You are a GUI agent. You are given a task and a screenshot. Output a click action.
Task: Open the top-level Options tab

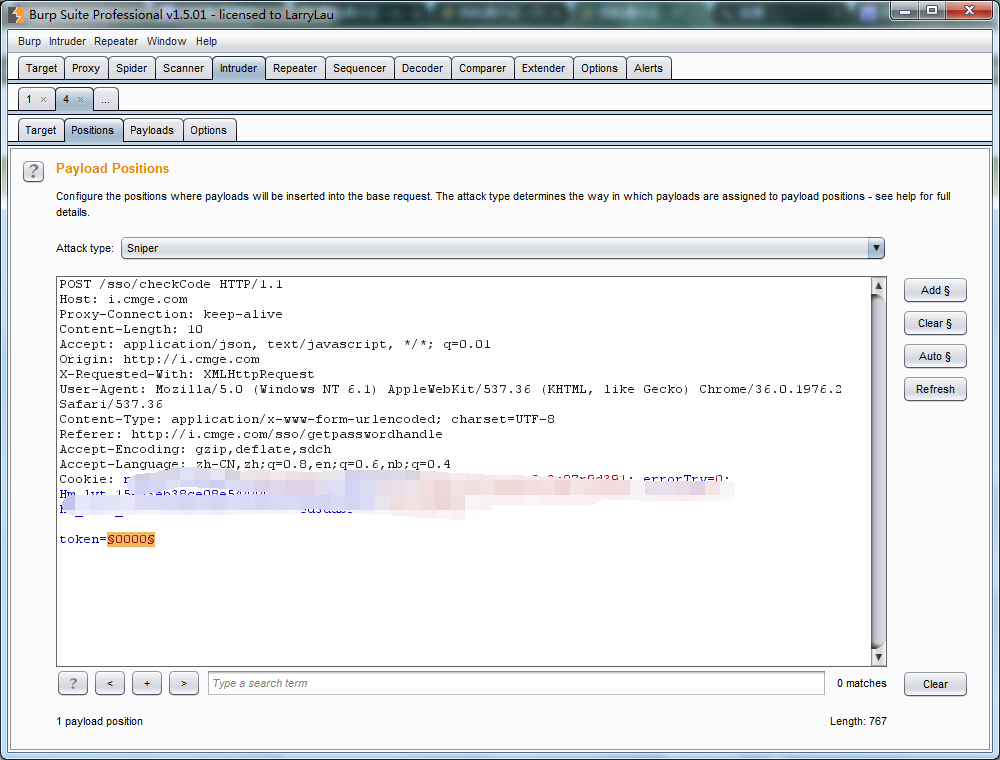pyautogui.click(x=599, y=68)
